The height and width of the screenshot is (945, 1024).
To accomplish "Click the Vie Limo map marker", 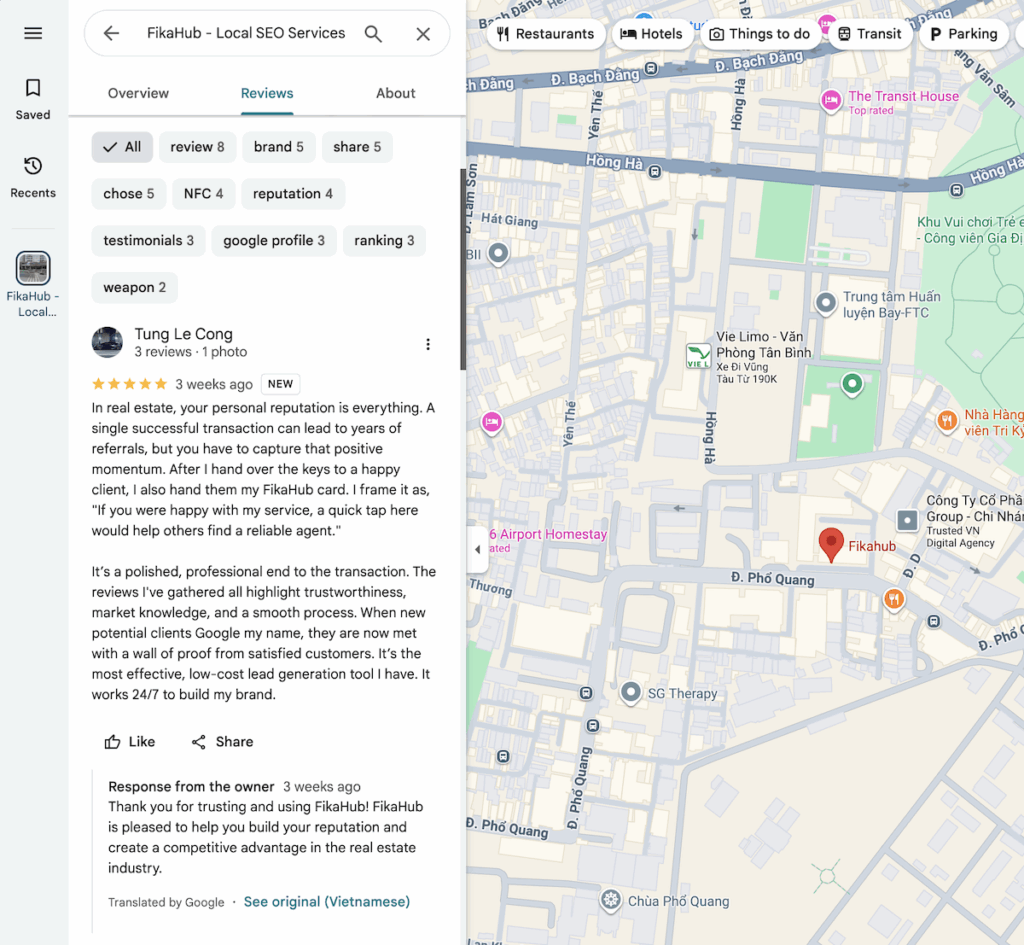I will [698, 356].
